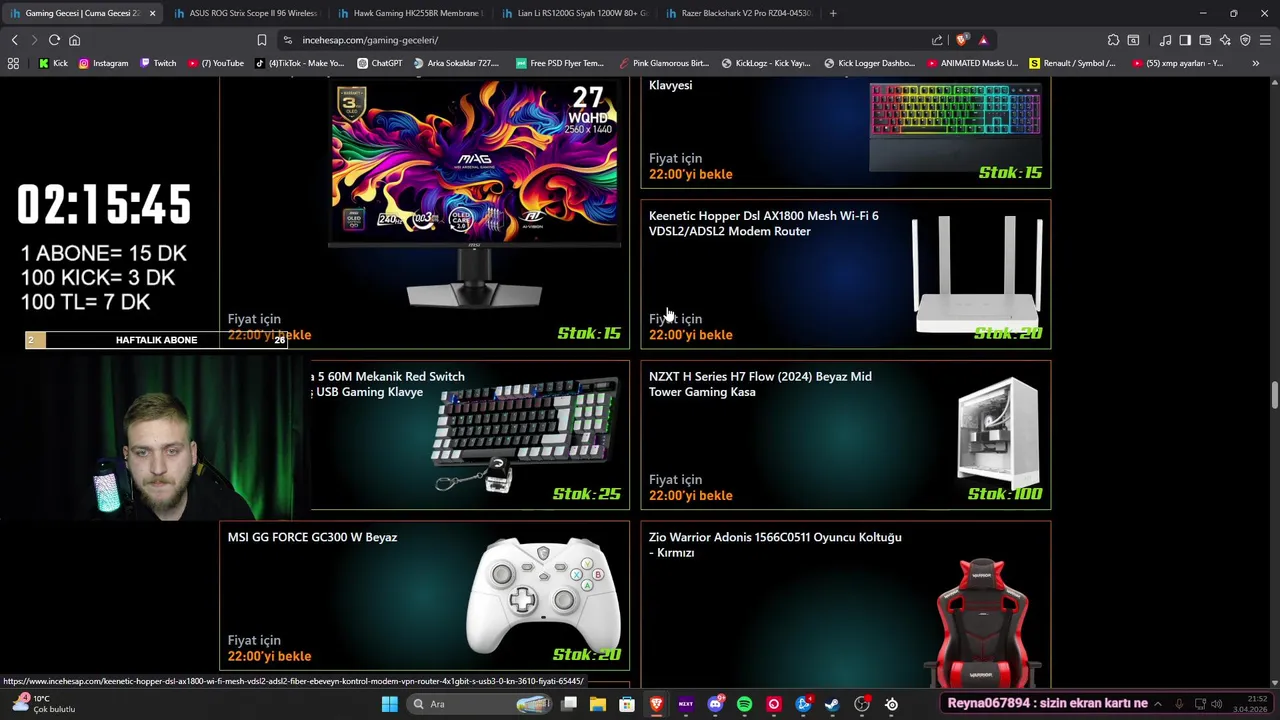
Task: Open the KickLogz bookmark
Action: coord(765,63)
